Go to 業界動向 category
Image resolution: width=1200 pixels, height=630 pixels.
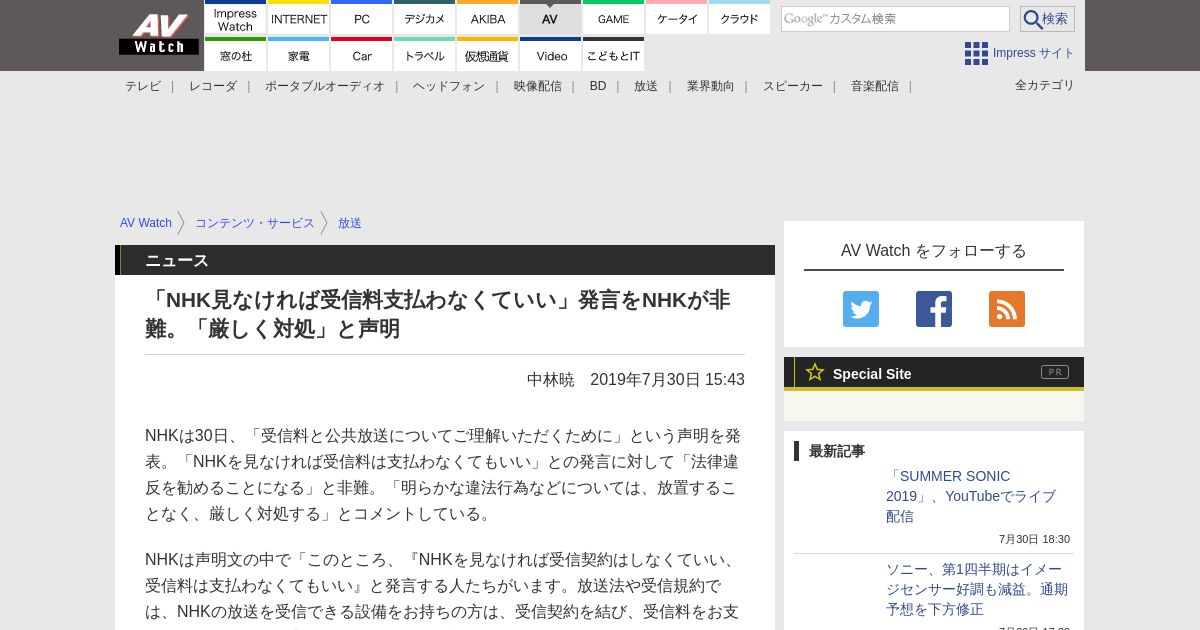711,86
